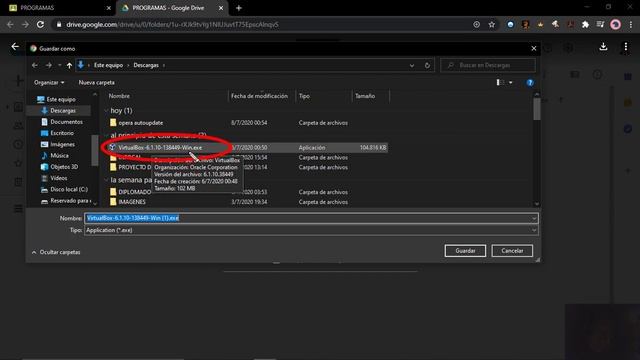This screenshot has width=640, height=360.
Task: Create a Nueva carpeta
Action: pyautogui.click(x=96, y=82)
